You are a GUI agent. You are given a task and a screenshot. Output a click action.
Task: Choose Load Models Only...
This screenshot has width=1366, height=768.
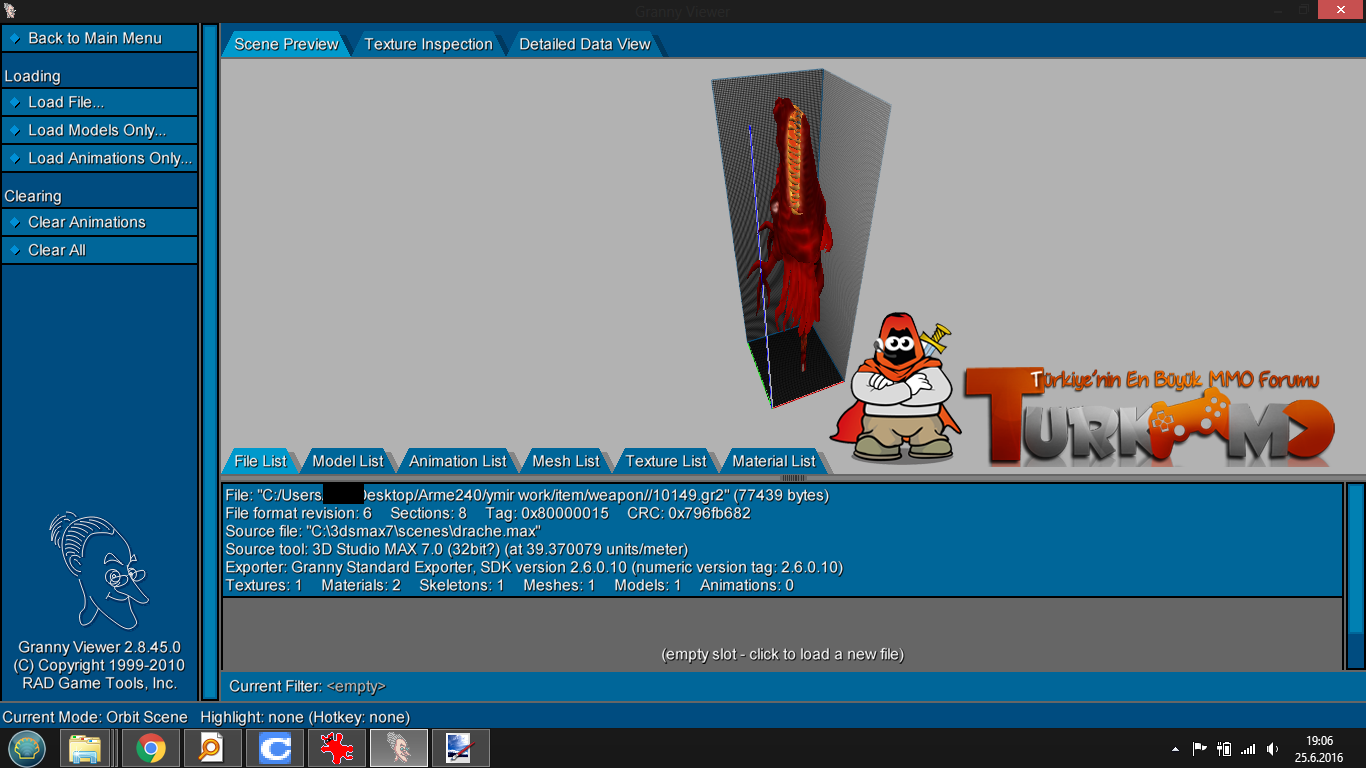99,130
